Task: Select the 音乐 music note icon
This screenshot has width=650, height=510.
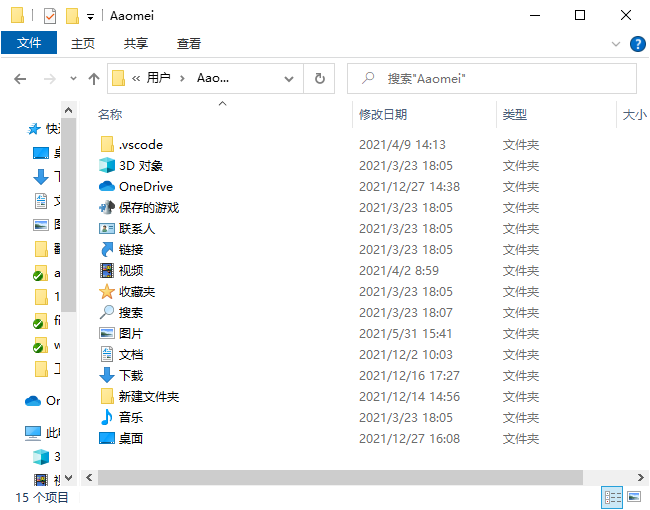Action: (108, 417)
